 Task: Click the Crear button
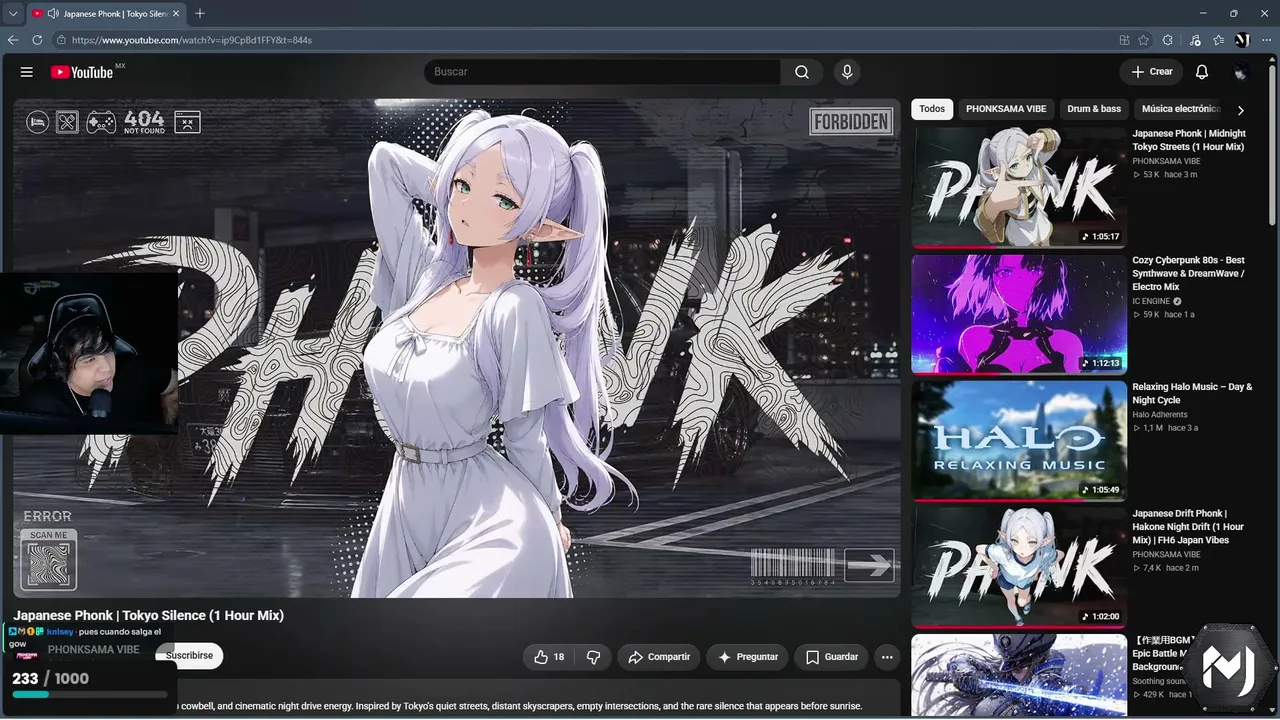click(x=1152, y=72)
